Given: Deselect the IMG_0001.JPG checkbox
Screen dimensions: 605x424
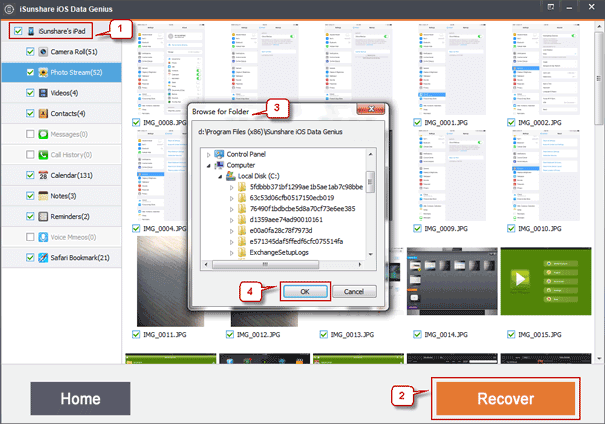Looking at the screenshot, I should [417, 122].
